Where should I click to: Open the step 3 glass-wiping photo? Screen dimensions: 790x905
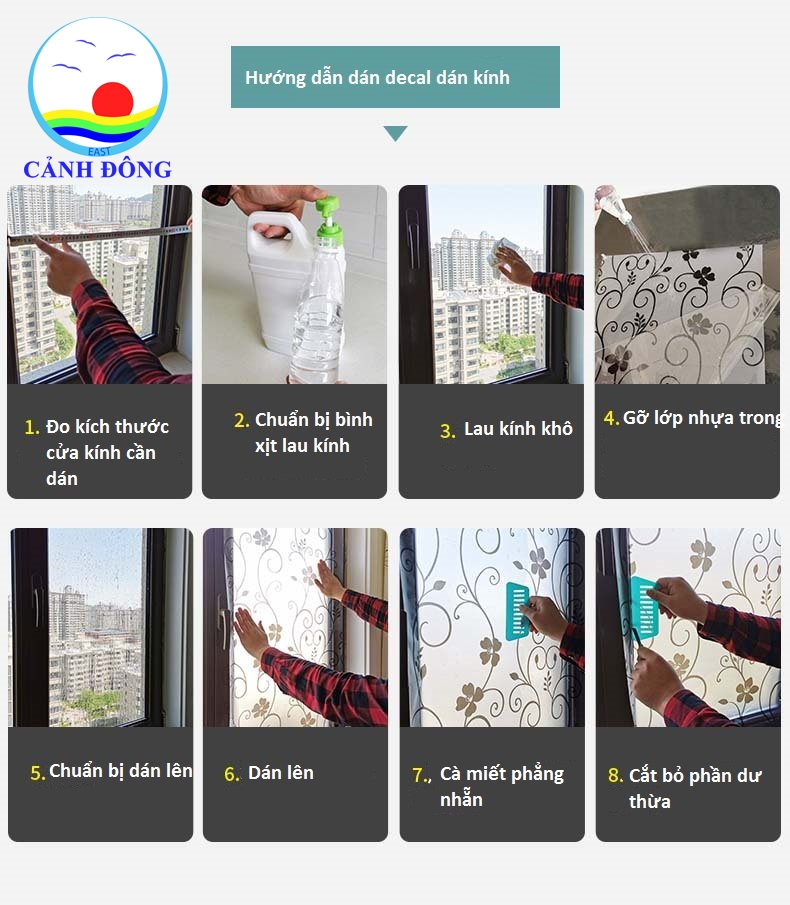point(491,285)
